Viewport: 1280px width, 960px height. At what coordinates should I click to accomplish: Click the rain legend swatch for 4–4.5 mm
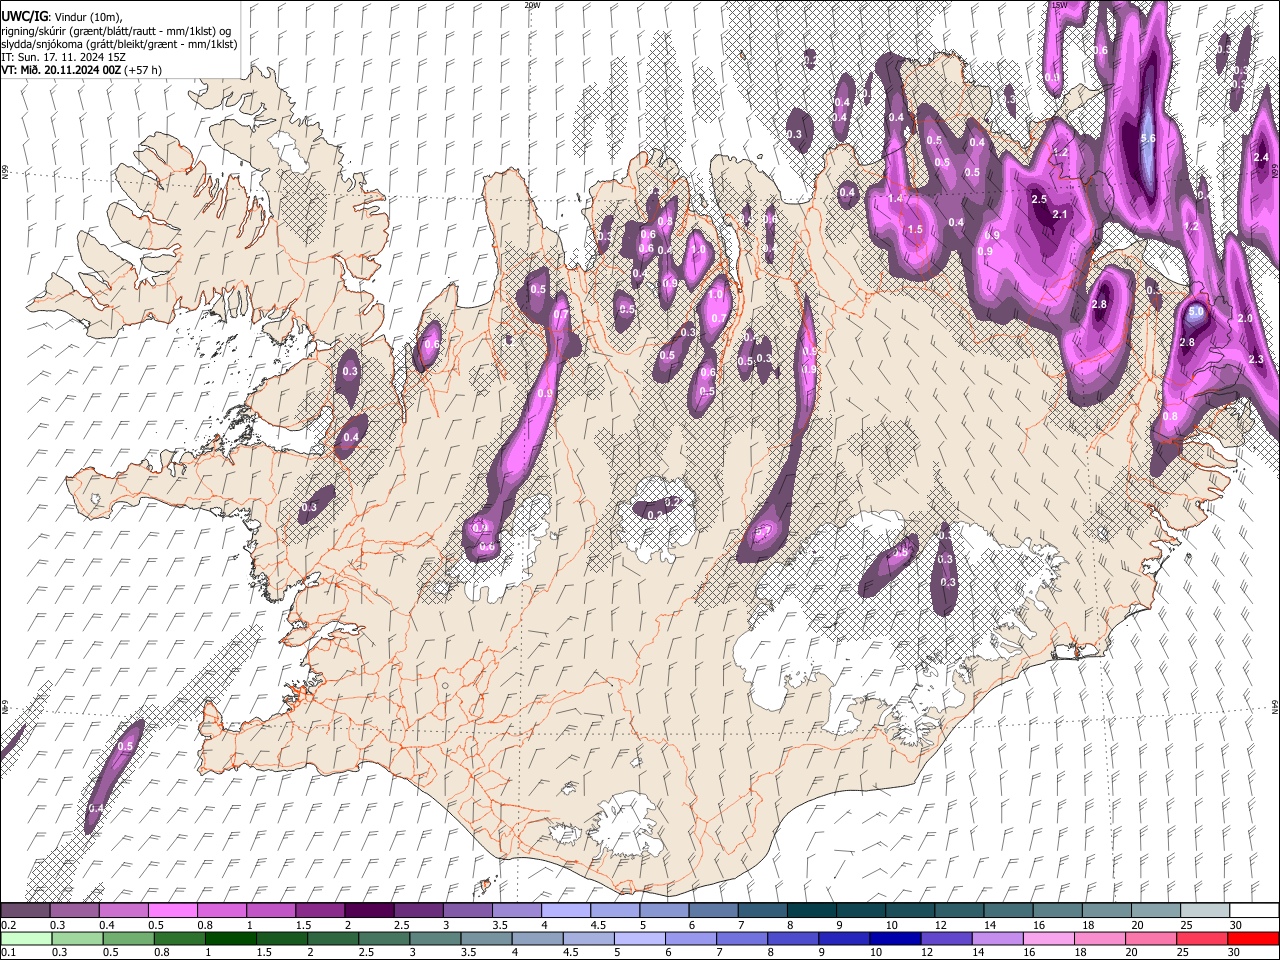coord(537,938)
